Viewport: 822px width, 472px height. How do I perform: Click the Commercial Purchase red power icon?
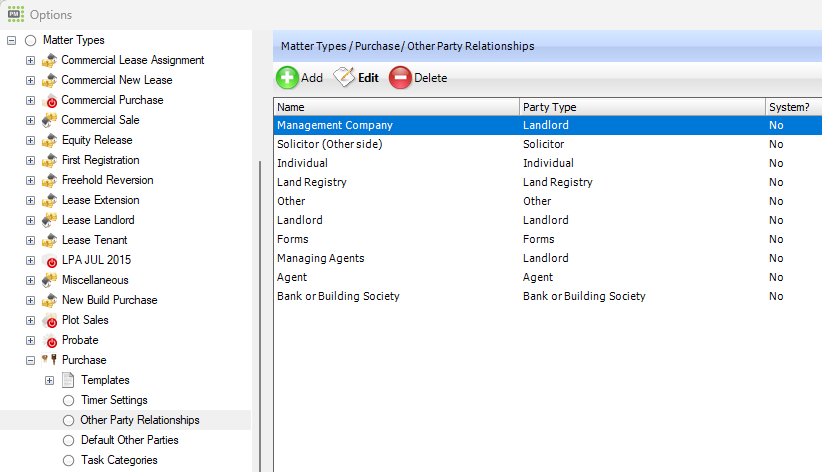pyautogui.click(x=50, y=101)
